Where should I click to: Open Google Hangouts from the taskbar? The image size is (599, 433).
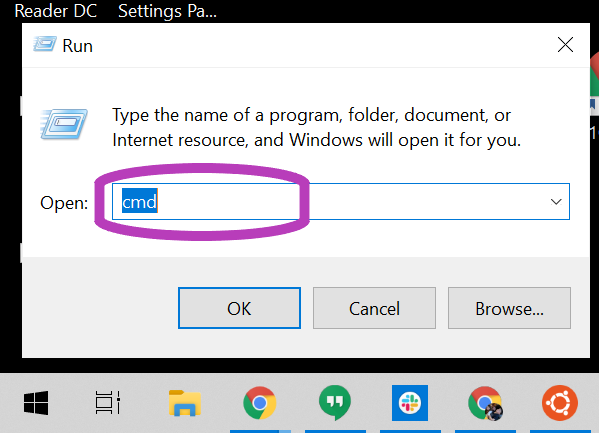(x=335, y=403)
